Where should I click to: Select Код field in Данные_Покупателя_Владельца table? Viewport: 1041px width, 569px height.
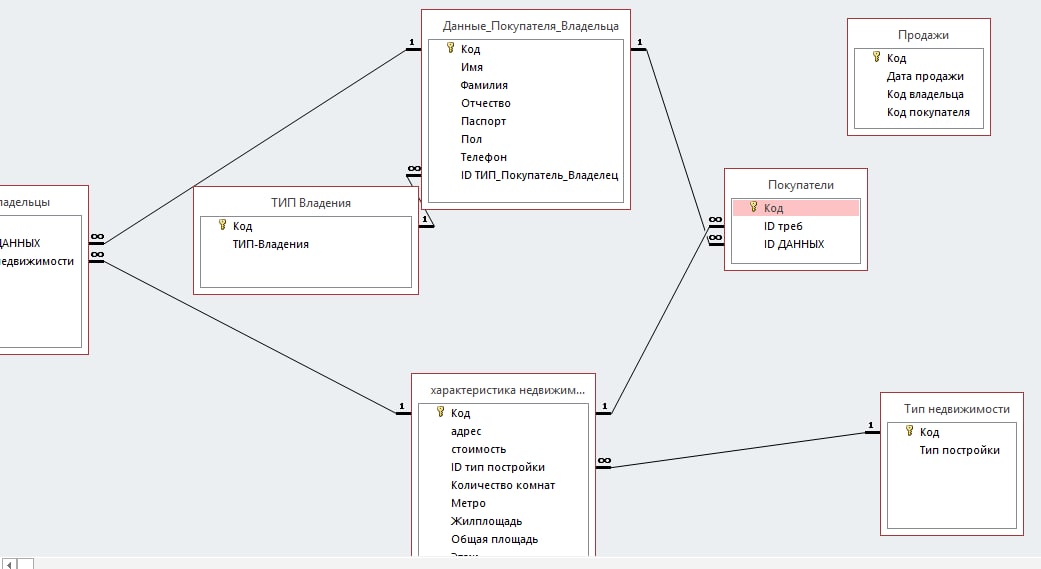[470, 48]
